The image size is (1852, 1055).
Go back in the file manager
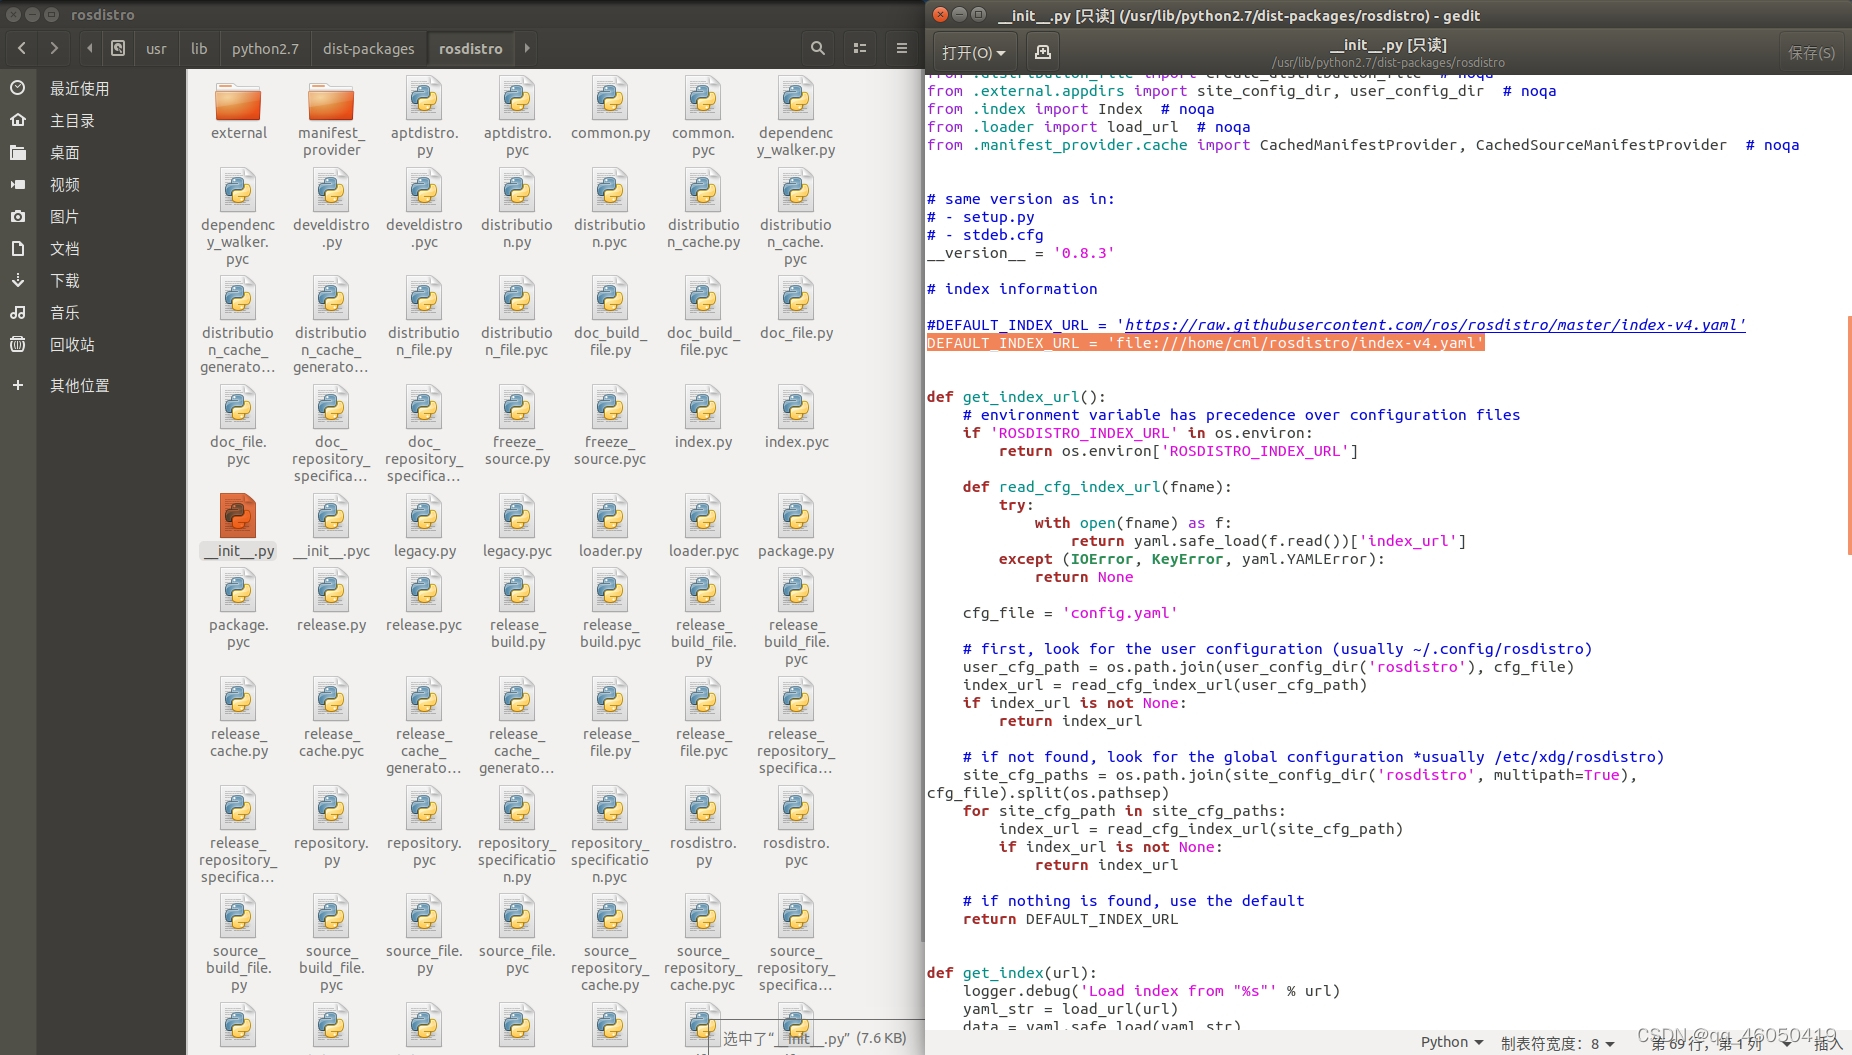pos(22,48)
